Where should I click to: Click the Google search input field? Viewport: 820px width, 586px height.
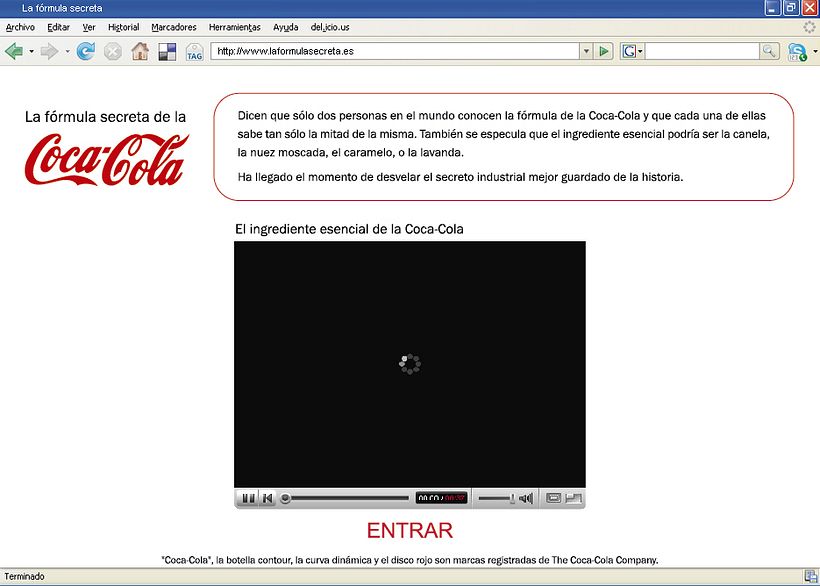coord(702,51)
